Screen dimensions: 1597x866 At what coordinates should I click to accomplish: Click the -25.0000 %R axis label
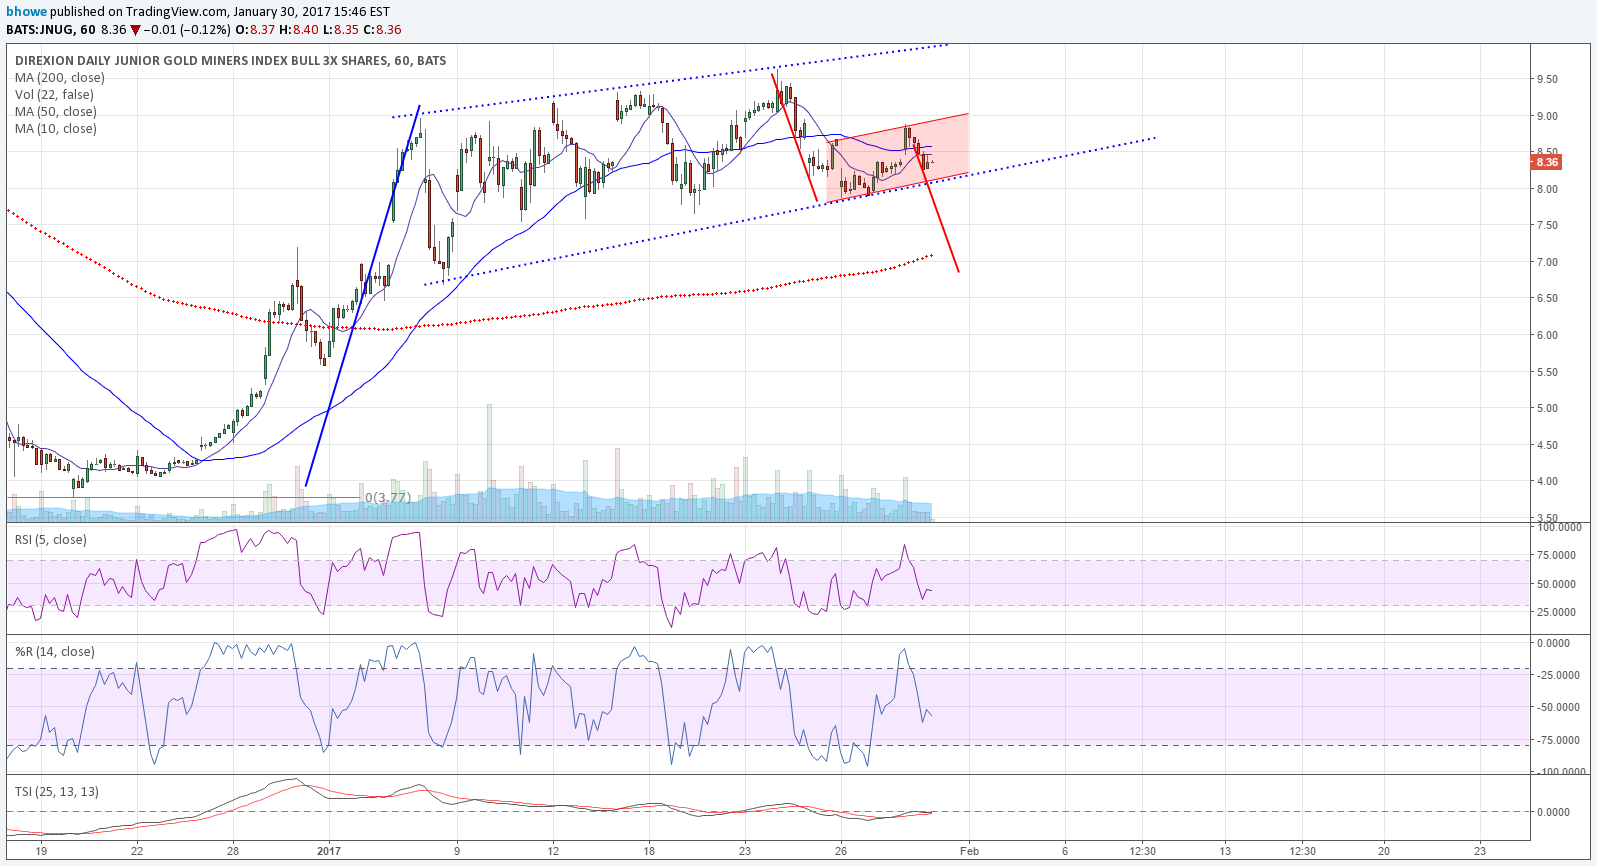tap(1558, 675)
